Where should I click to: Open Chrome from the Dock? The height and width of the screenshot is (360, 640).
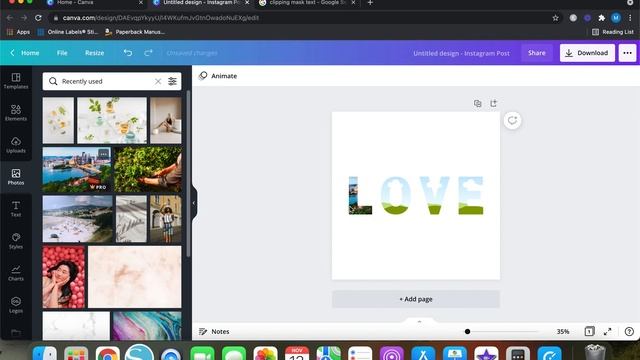point(108,353)
